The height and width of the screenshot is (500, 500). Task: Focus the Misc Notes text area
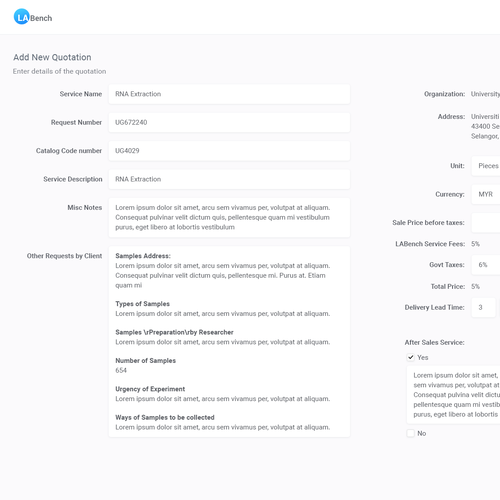tap(229, 217)
